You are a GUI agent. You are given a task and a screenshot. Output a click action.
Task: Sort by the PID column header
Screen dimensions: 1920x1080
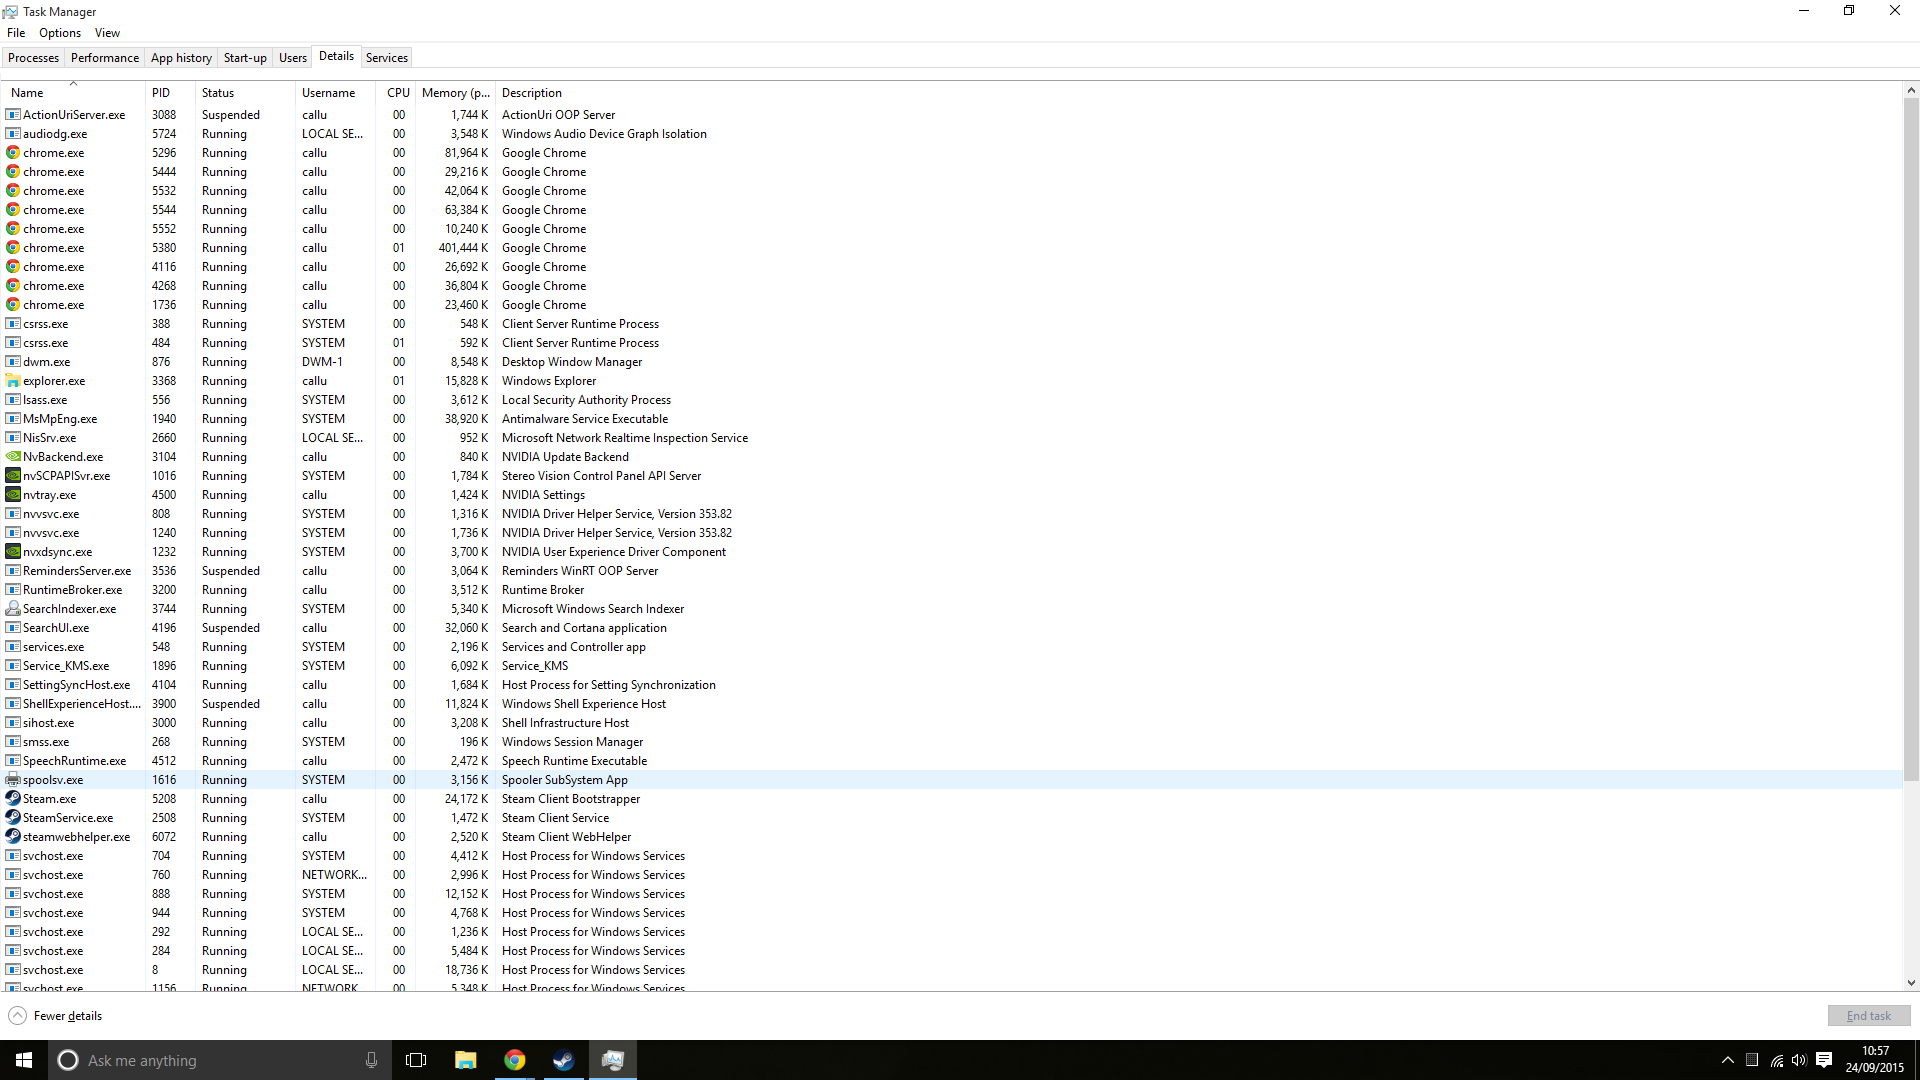point(170,93)
